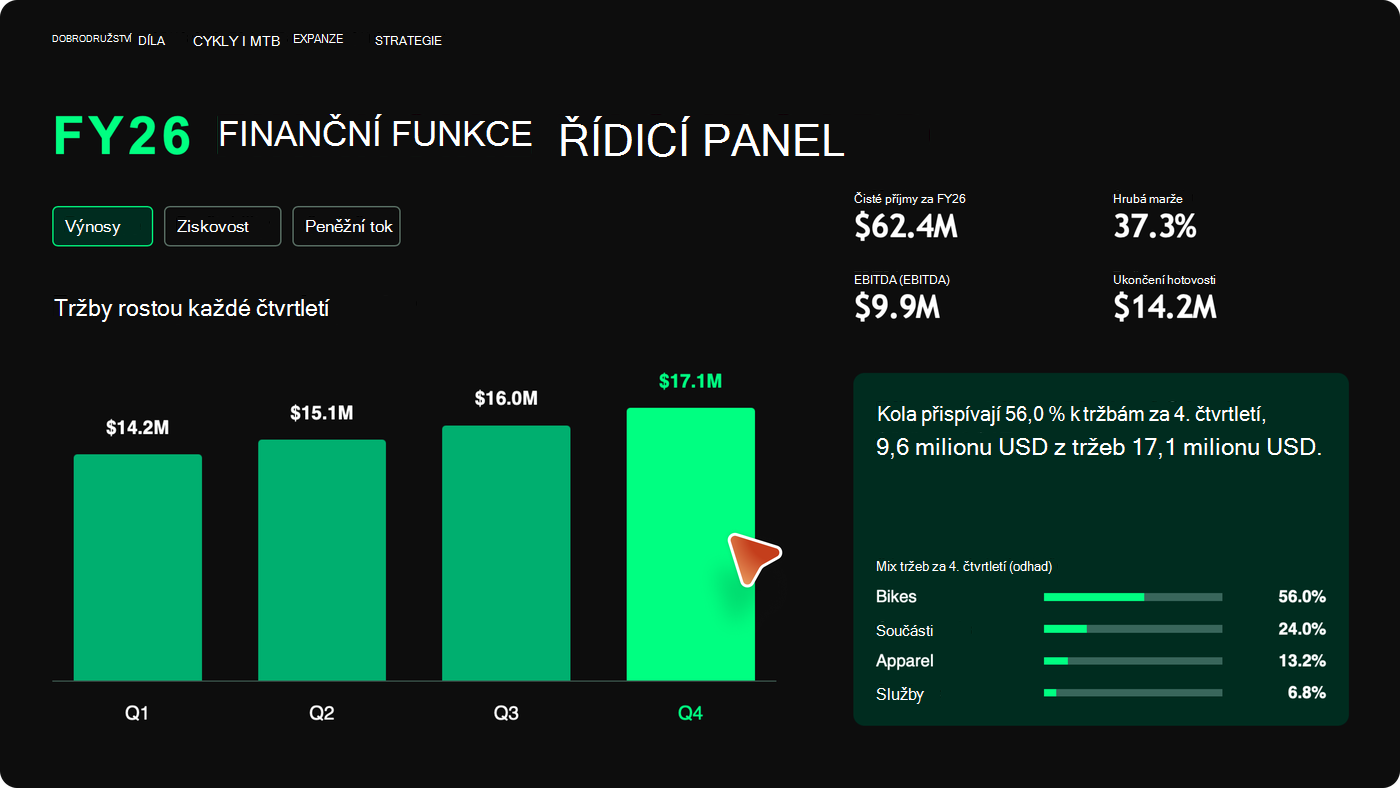The image size is (1400, 788).
Task: Click the 56.0% mix value
Action: (x=1302, y=597)
